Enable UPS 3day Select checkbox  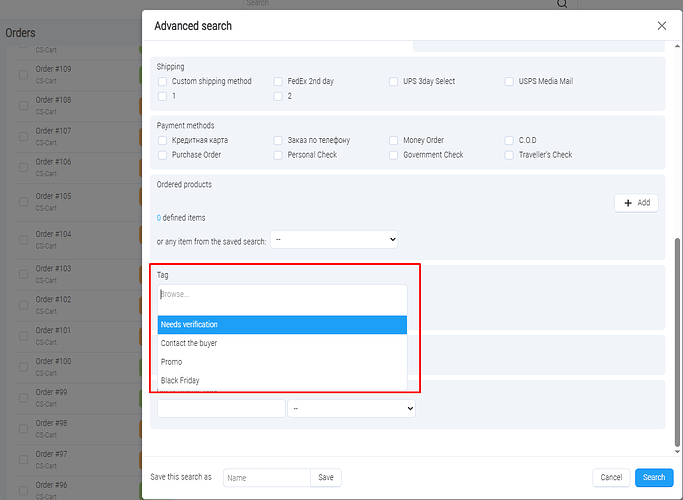coord(394,81)
